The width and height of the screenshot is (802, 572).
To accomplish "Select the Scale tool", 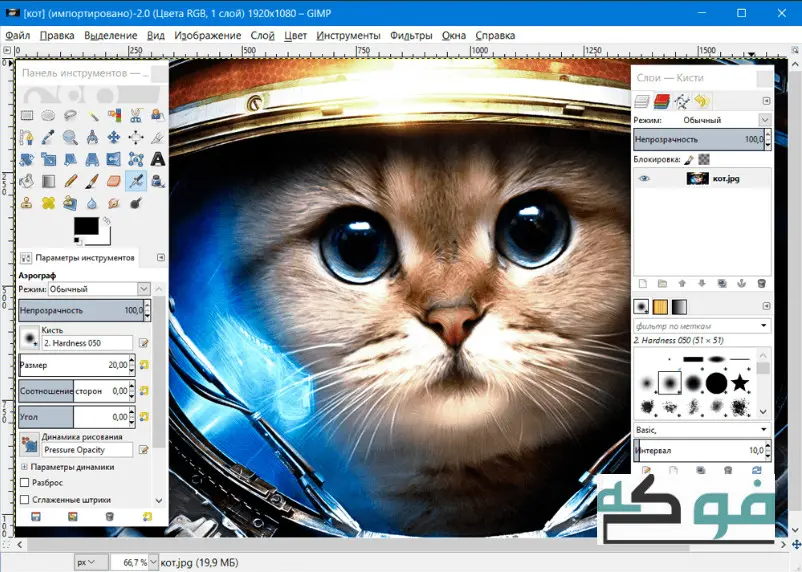I will (49, 159).
